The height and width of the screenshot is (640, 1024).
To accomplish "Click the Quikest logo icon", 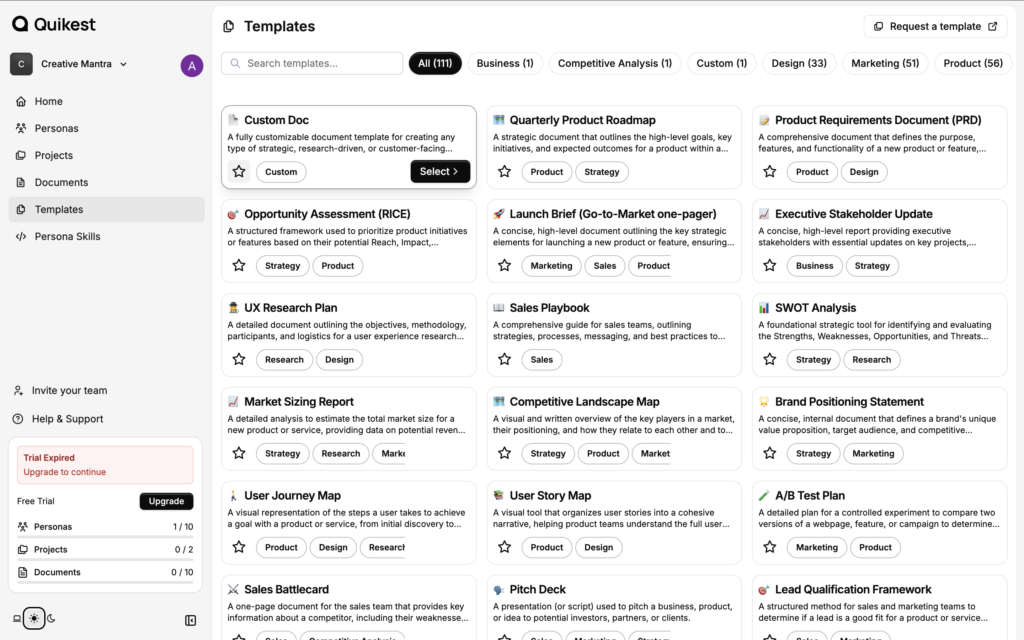I will pos(20,24).
